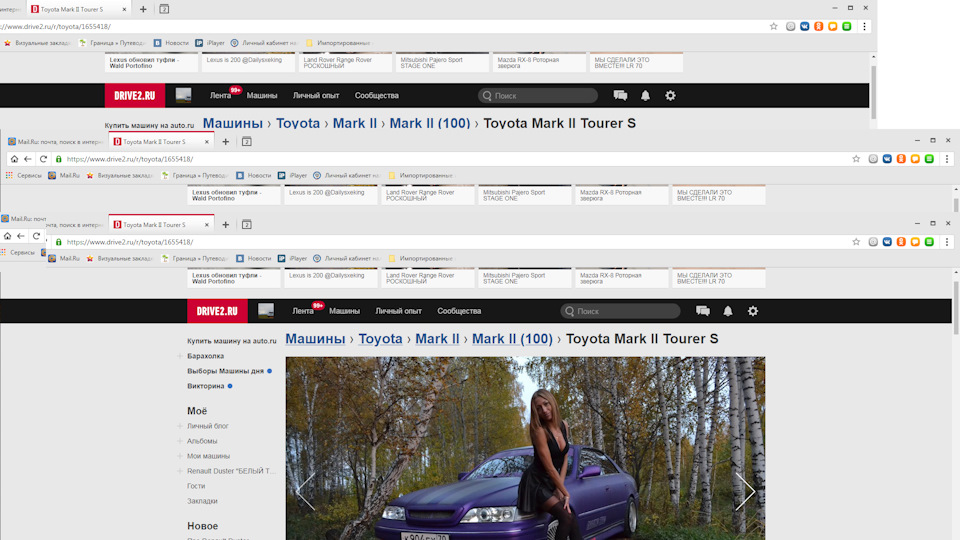Open the messages chat icon in DRIVE2 header
This screenshot has height=540, width=960.
coord(703,311)
